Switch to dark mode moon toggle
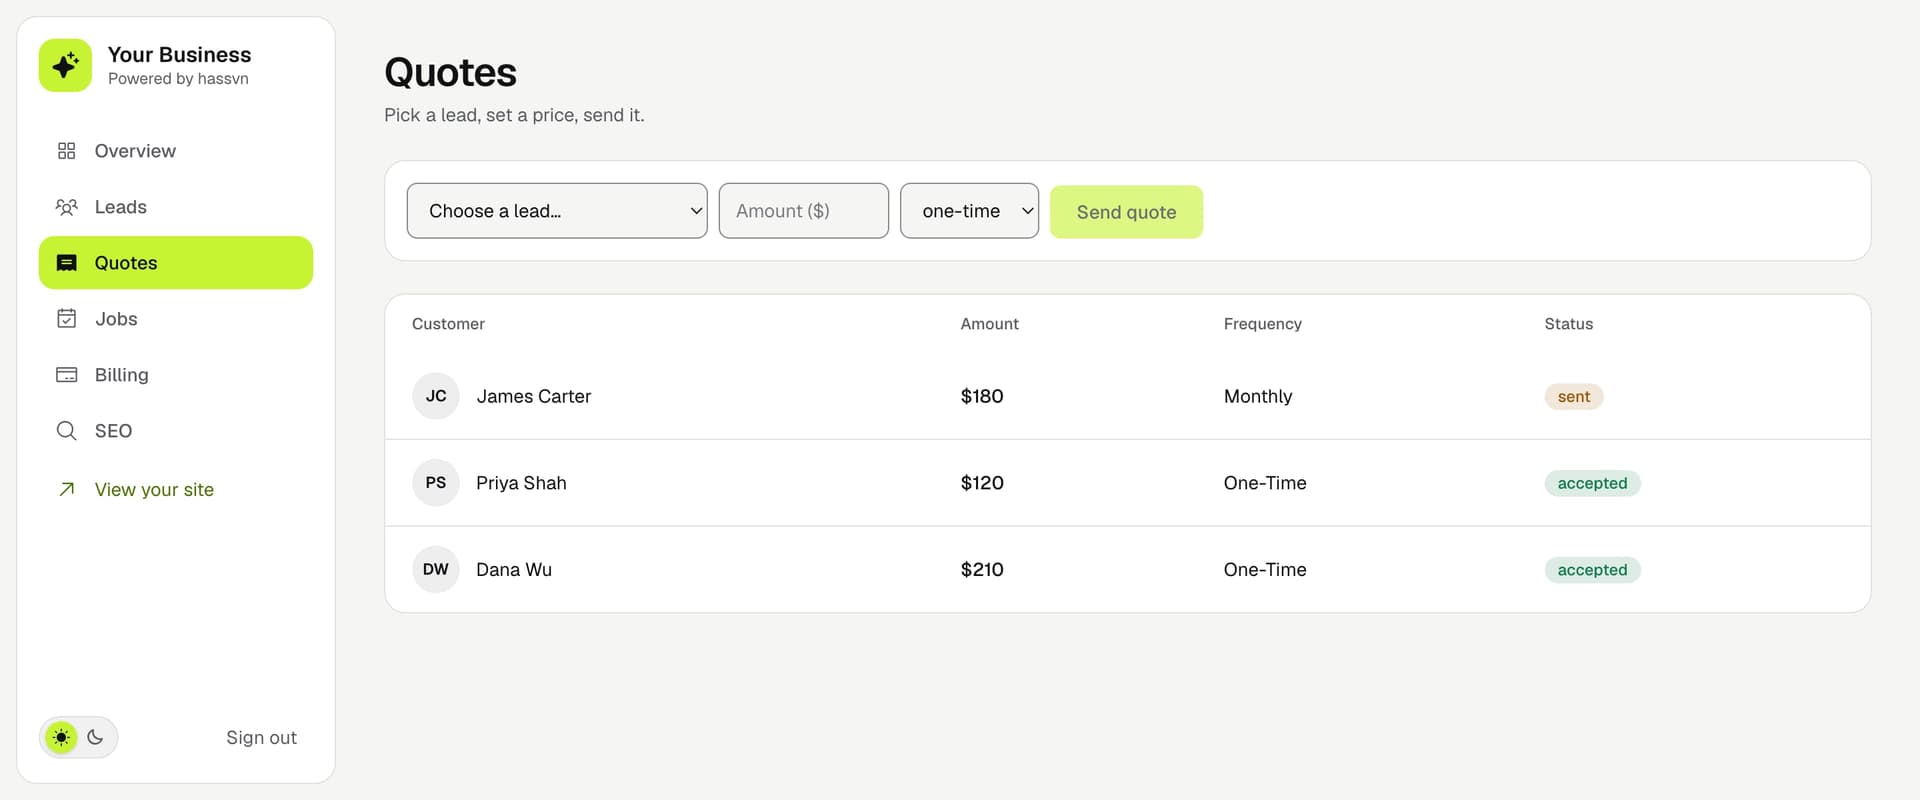1920x800 pixels. [x=95, y=738]
